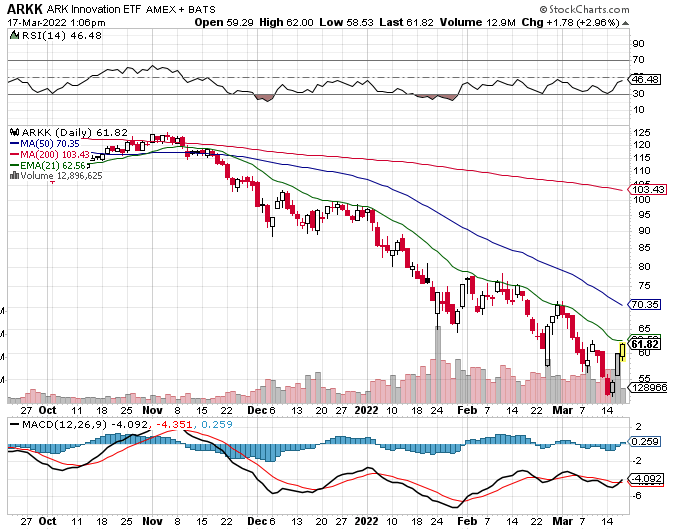Click the tallest gray volume bar at Jan 24
The width and height of the screenshot is (693, 530).
click(x=438, y=365)
